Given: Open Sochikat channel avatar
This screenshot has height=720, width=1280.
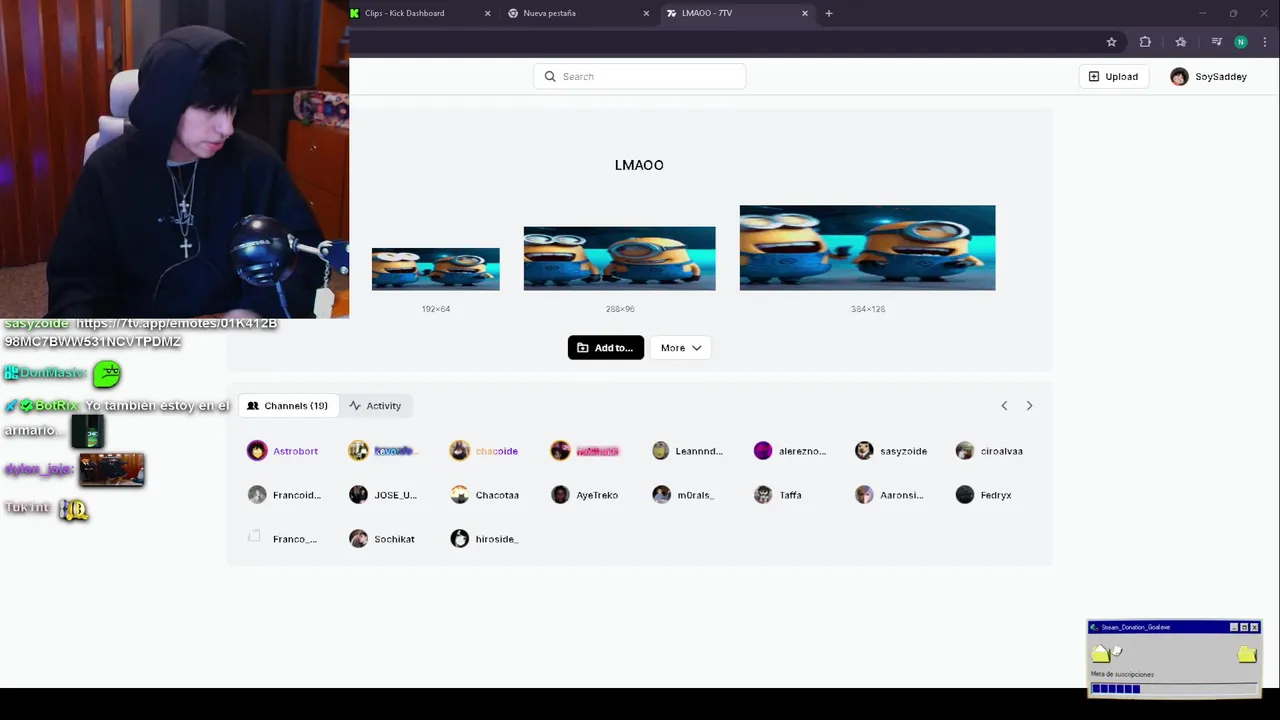Looking at the screenshot, I should point(358,539).
